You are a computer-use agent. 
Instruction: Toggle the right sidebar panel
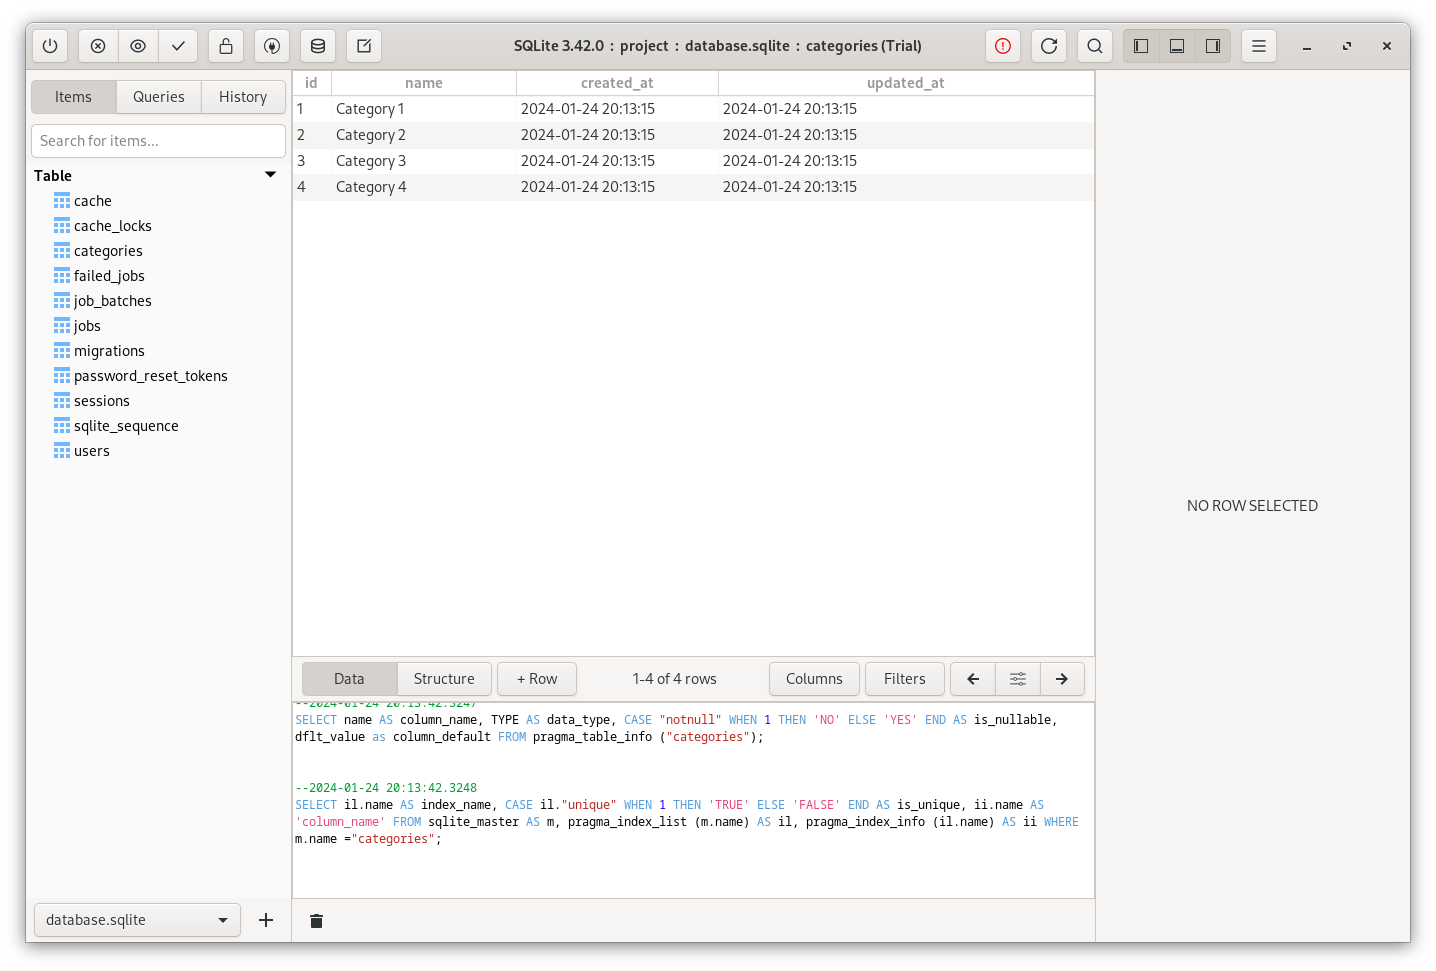click(x=1213, y=46)
